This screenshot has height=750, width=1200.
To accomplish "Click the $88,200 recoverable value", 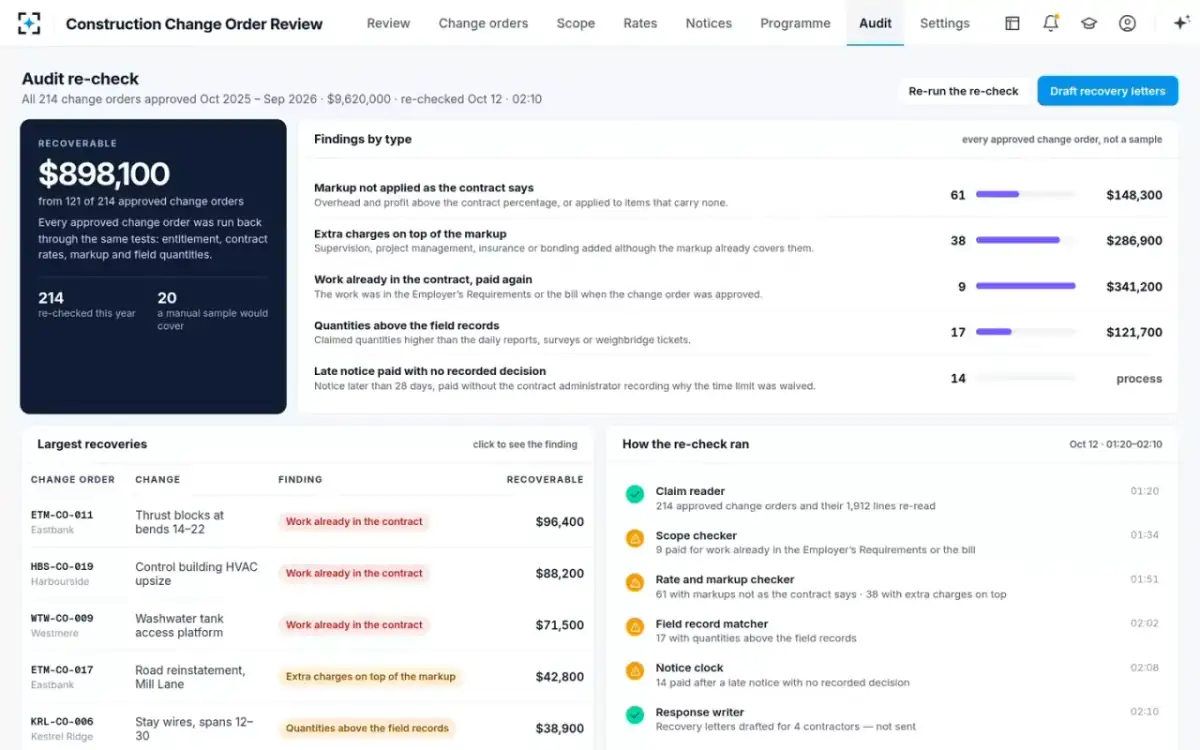I will [x=560, y=574].
